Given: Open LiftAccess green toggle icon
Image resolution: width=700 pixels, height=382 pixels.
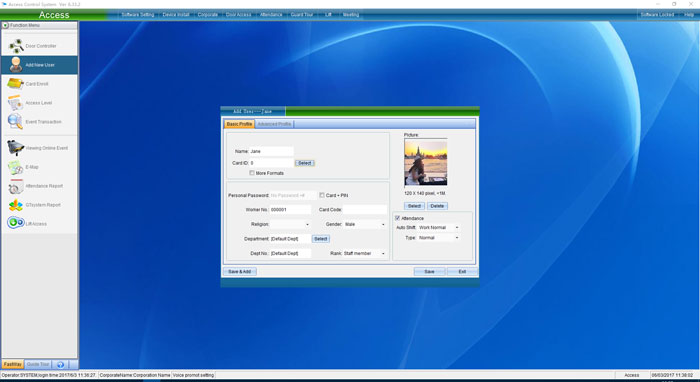Looking at the screenshot, I should [15, 223].
